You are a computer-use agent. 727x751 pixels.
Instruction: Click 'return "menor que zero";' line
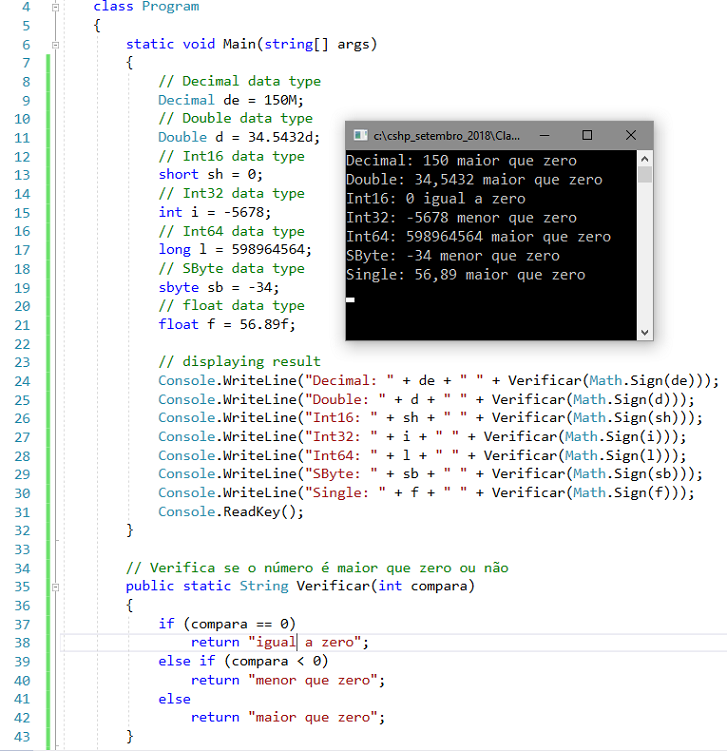point(288,680)
